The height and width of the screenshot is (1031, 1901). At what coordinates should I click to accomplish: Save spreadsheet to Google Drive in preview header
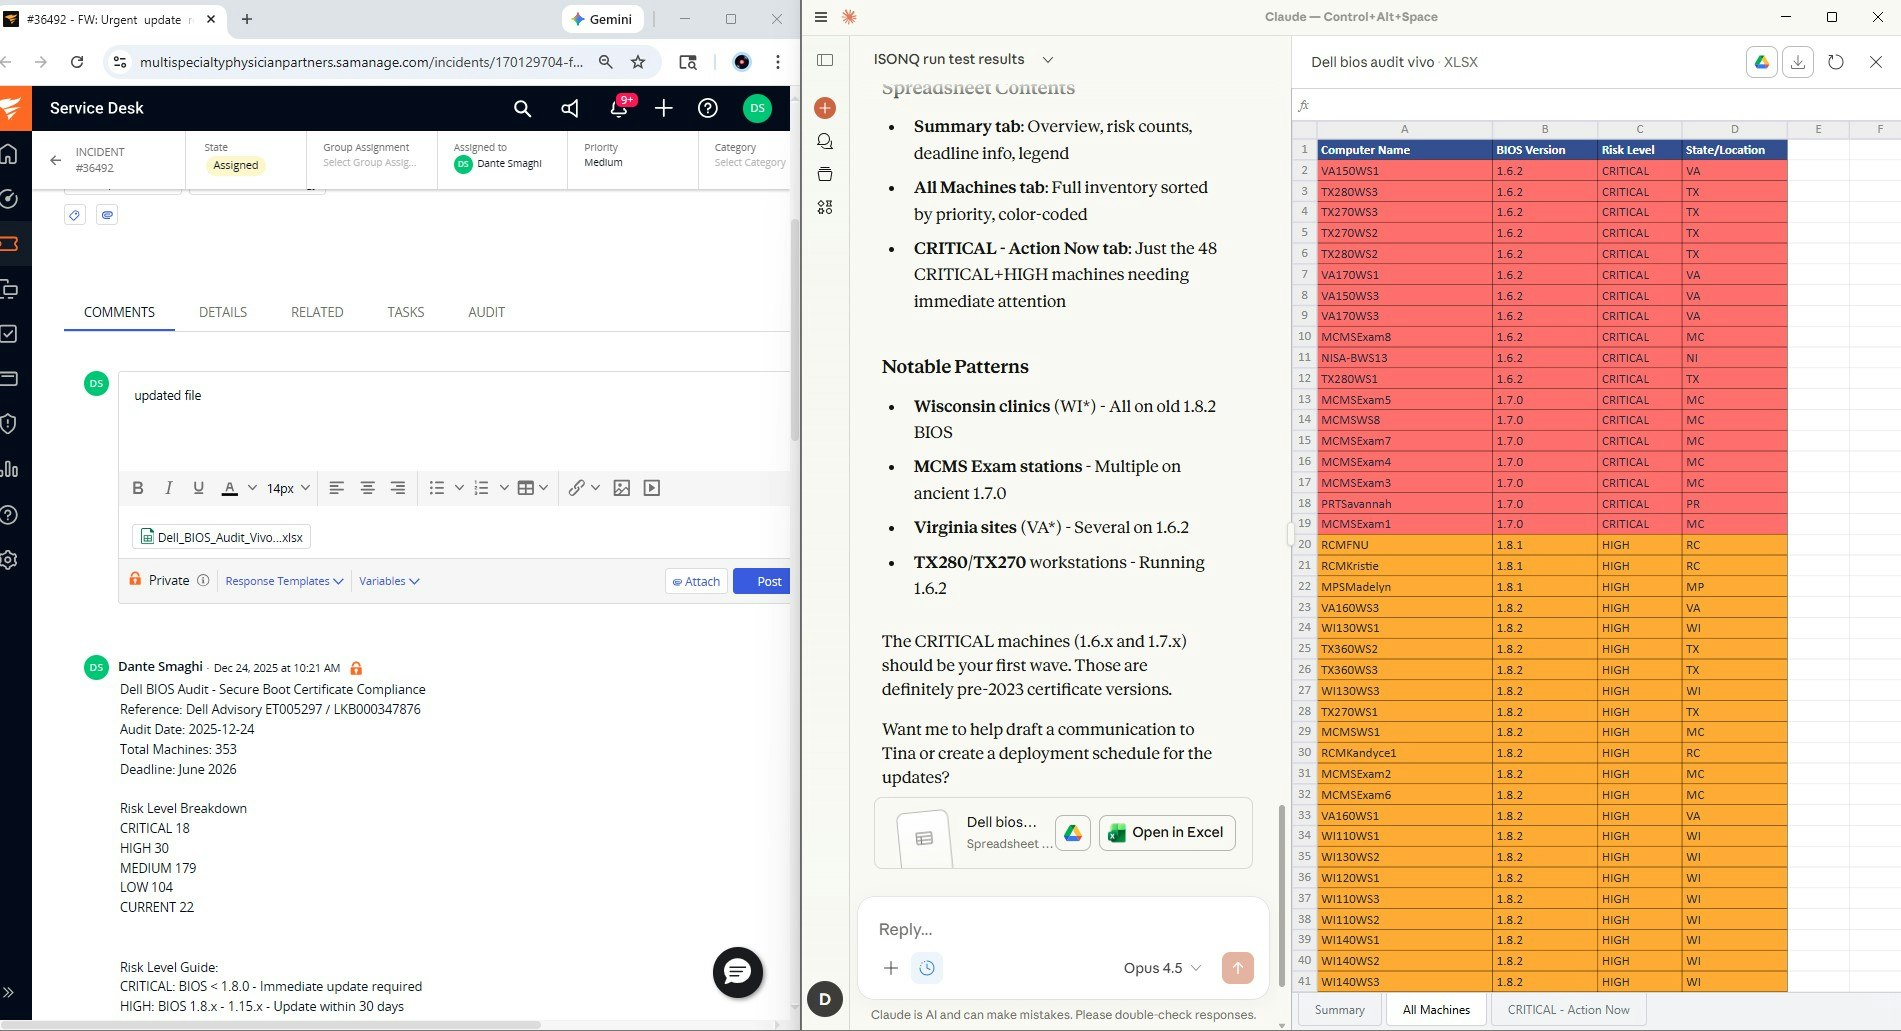[x=1762, y=62]
